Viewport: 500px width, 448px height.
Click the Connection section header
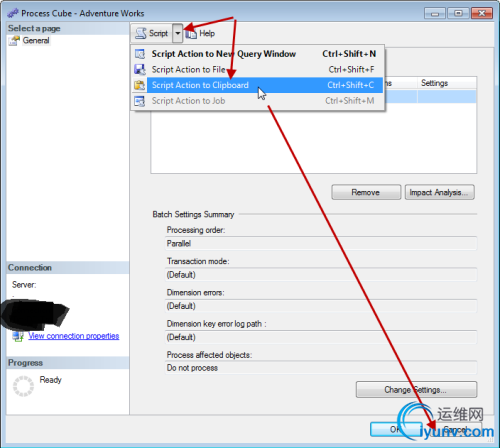point(30,268)
